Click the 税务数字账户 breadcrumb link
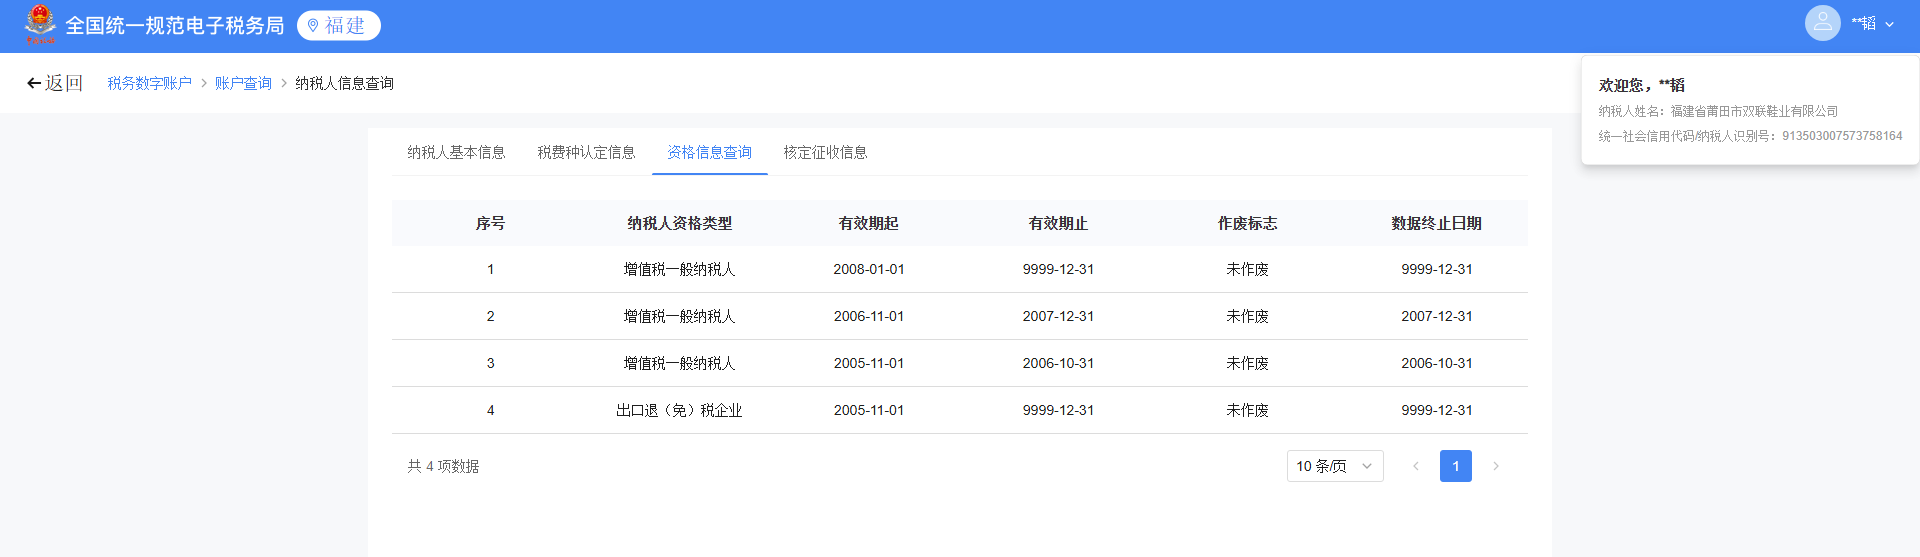This screenshot has height=557, width=1920. [149, 83]
